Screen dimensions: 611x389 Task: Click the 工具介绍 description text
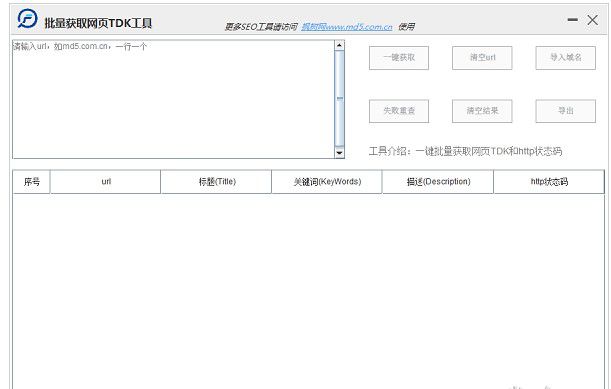coord(465,151)
